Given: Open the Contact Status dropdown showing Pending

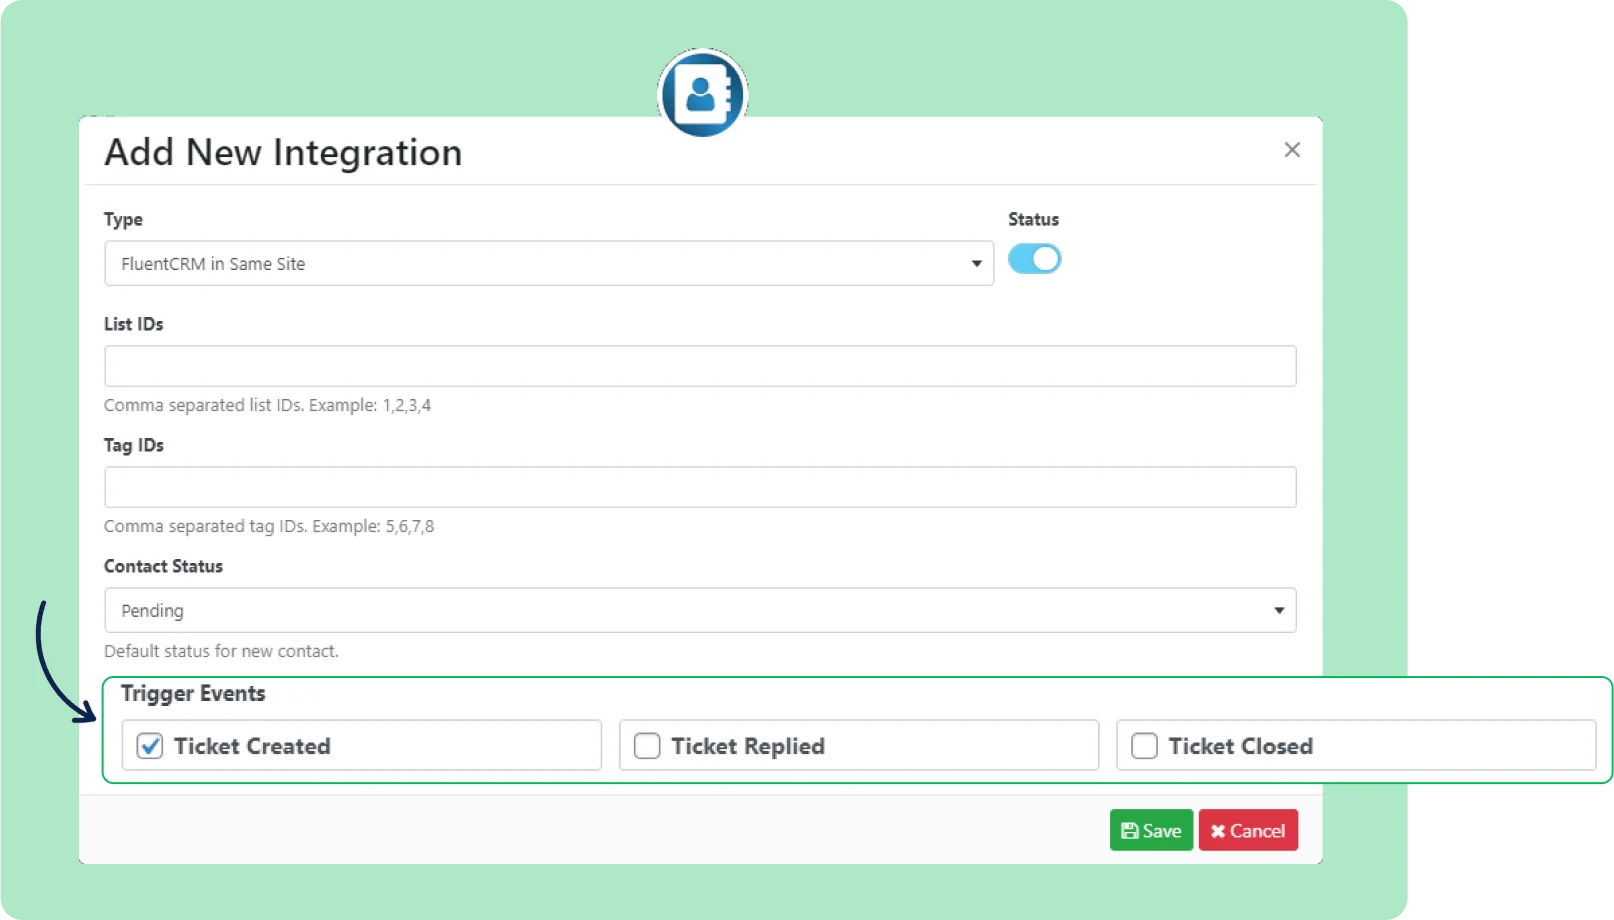Looking at the screenshot, I should 700,610.
